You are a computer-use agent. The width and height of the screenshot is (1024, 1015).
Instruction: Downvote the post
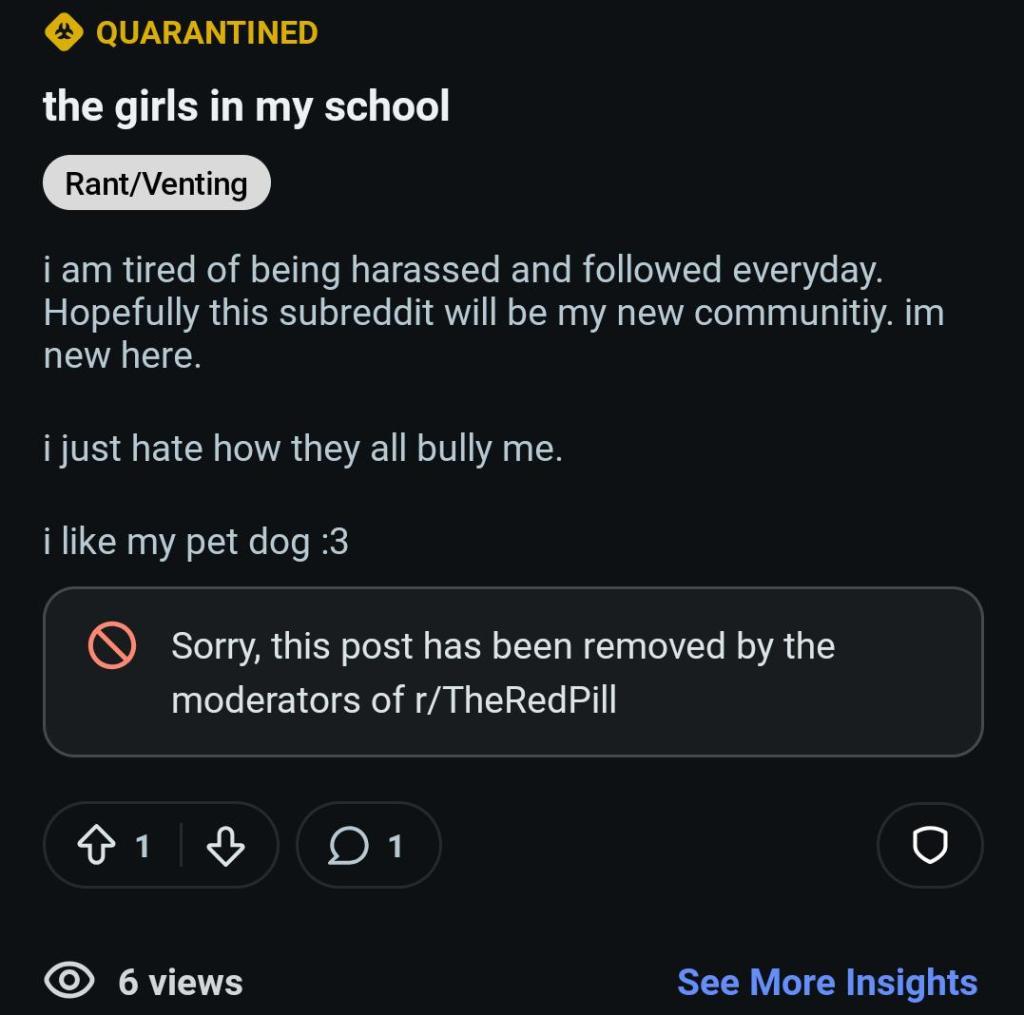(x=224, y=846)
